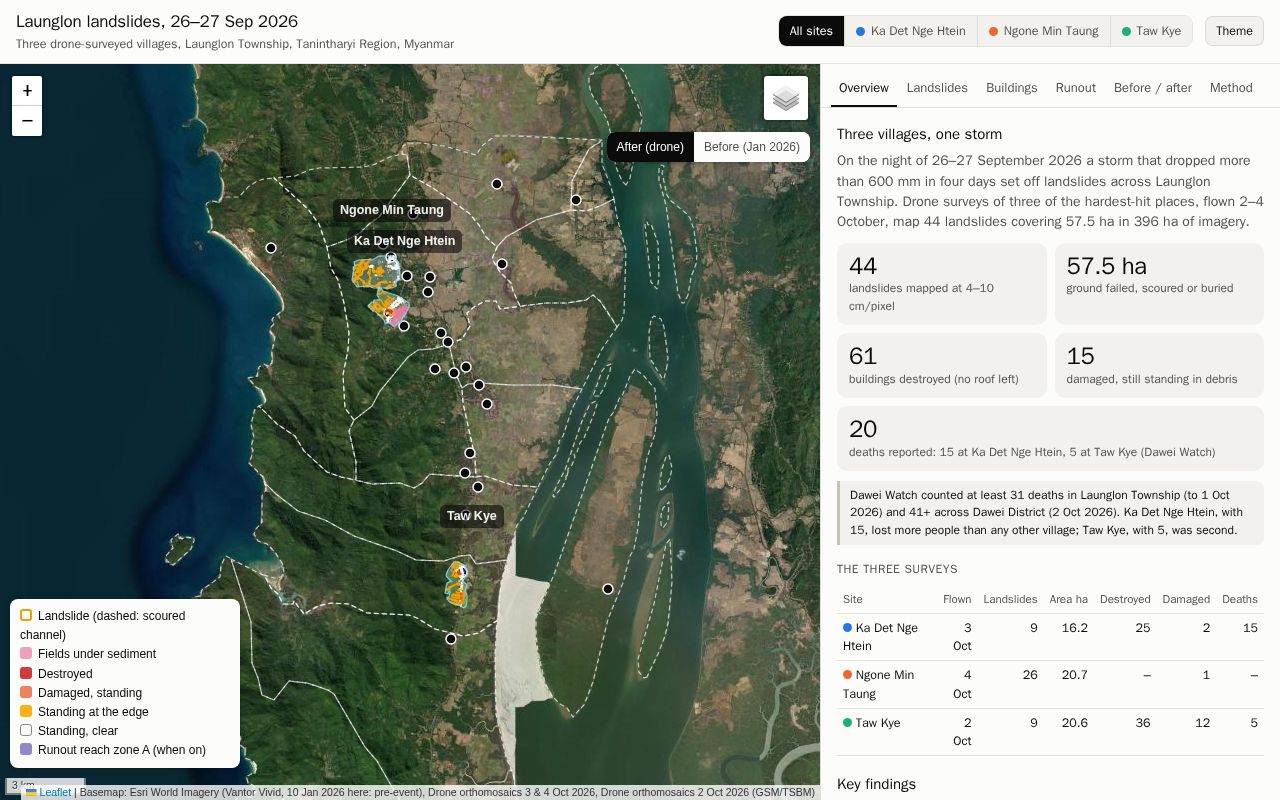Open the Landslides tab

point(937,88)
